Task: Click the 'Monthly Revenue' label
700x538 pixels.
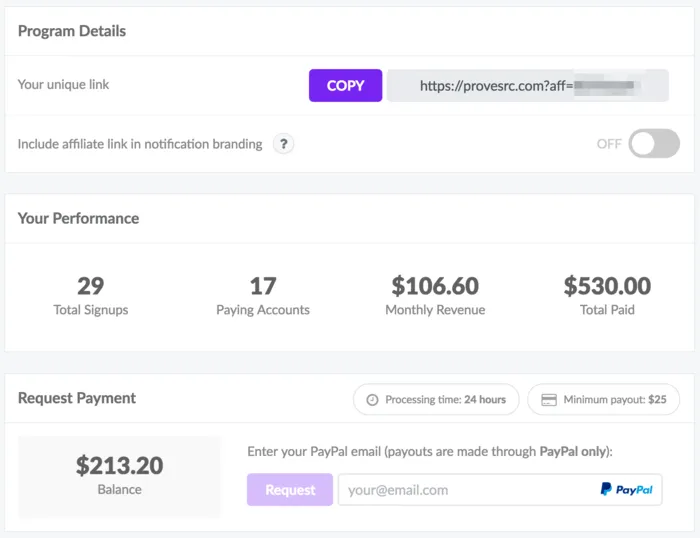Action: (x=435, y=310)
